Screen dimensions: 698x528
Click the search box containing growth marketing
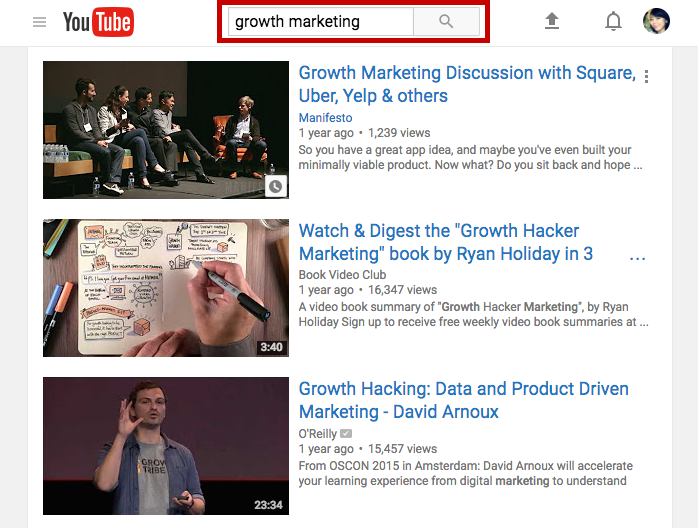point(321,21)
